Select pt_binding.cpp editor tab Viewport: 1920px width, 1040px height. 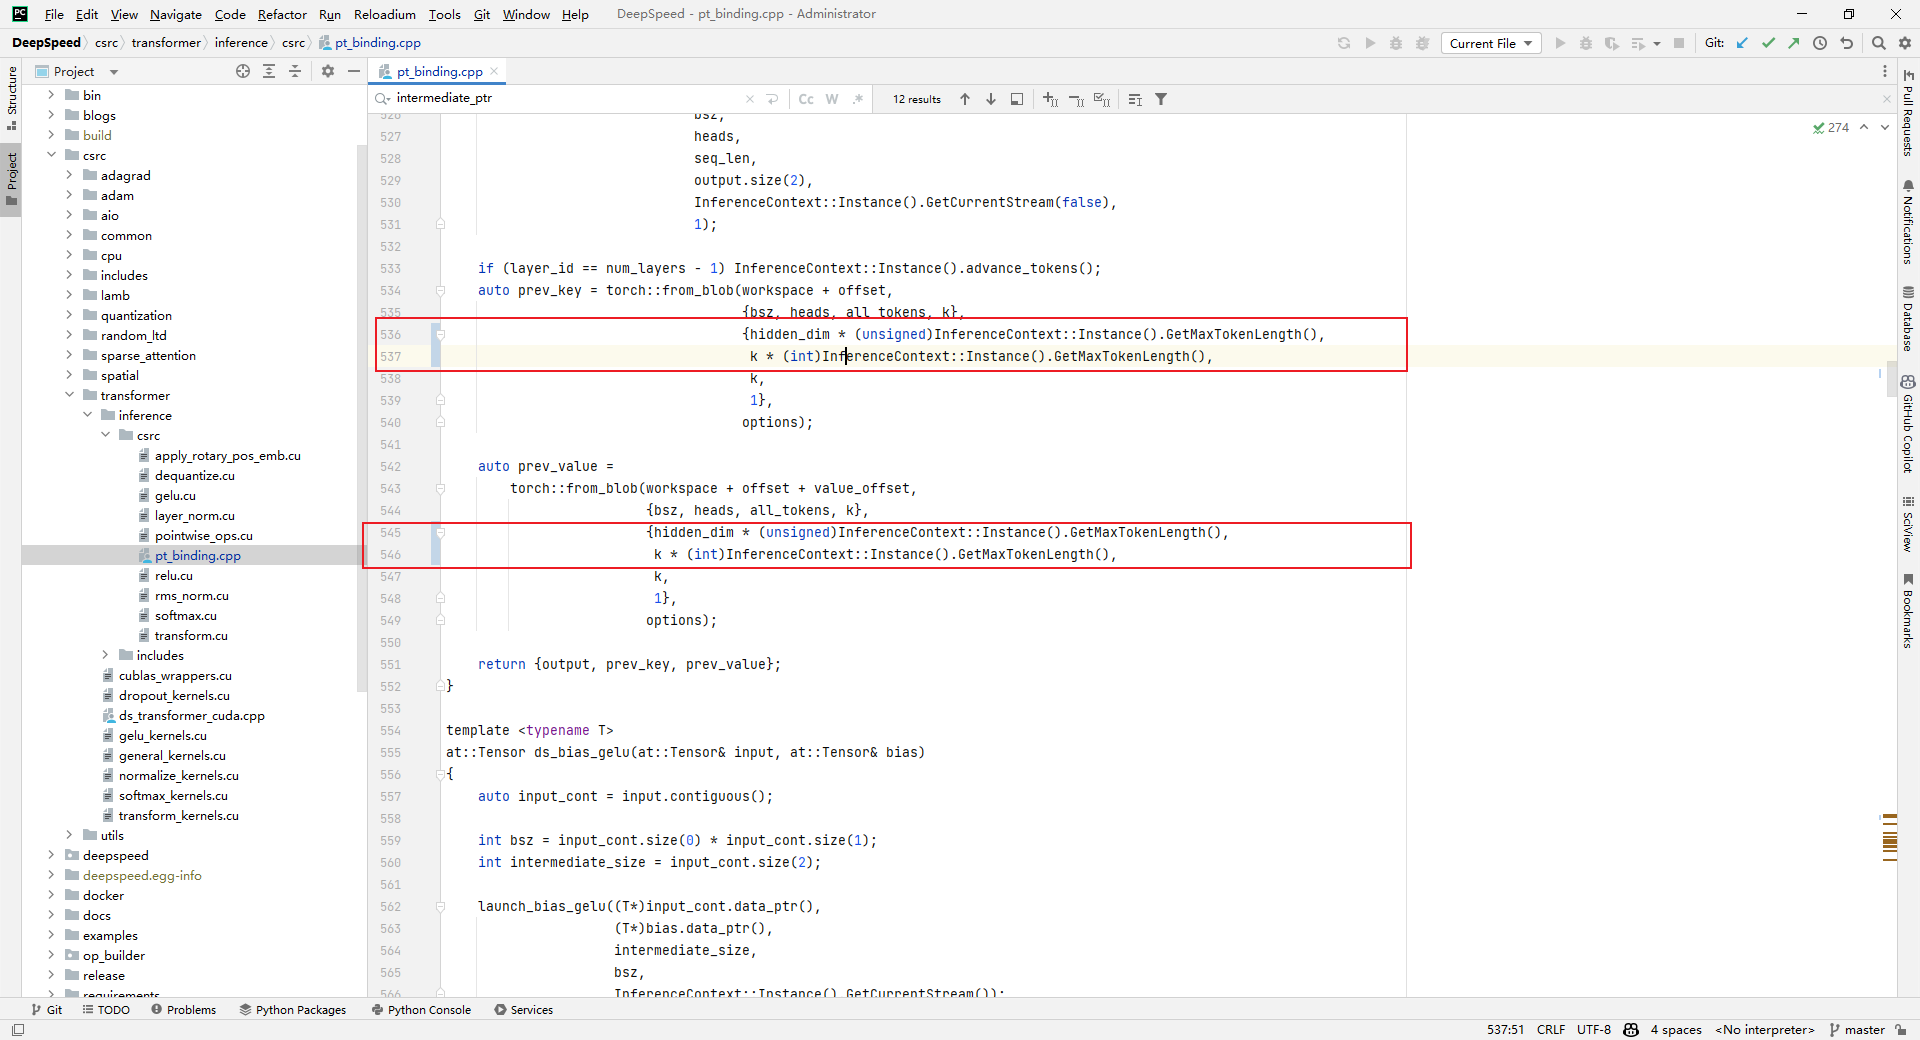439,72
